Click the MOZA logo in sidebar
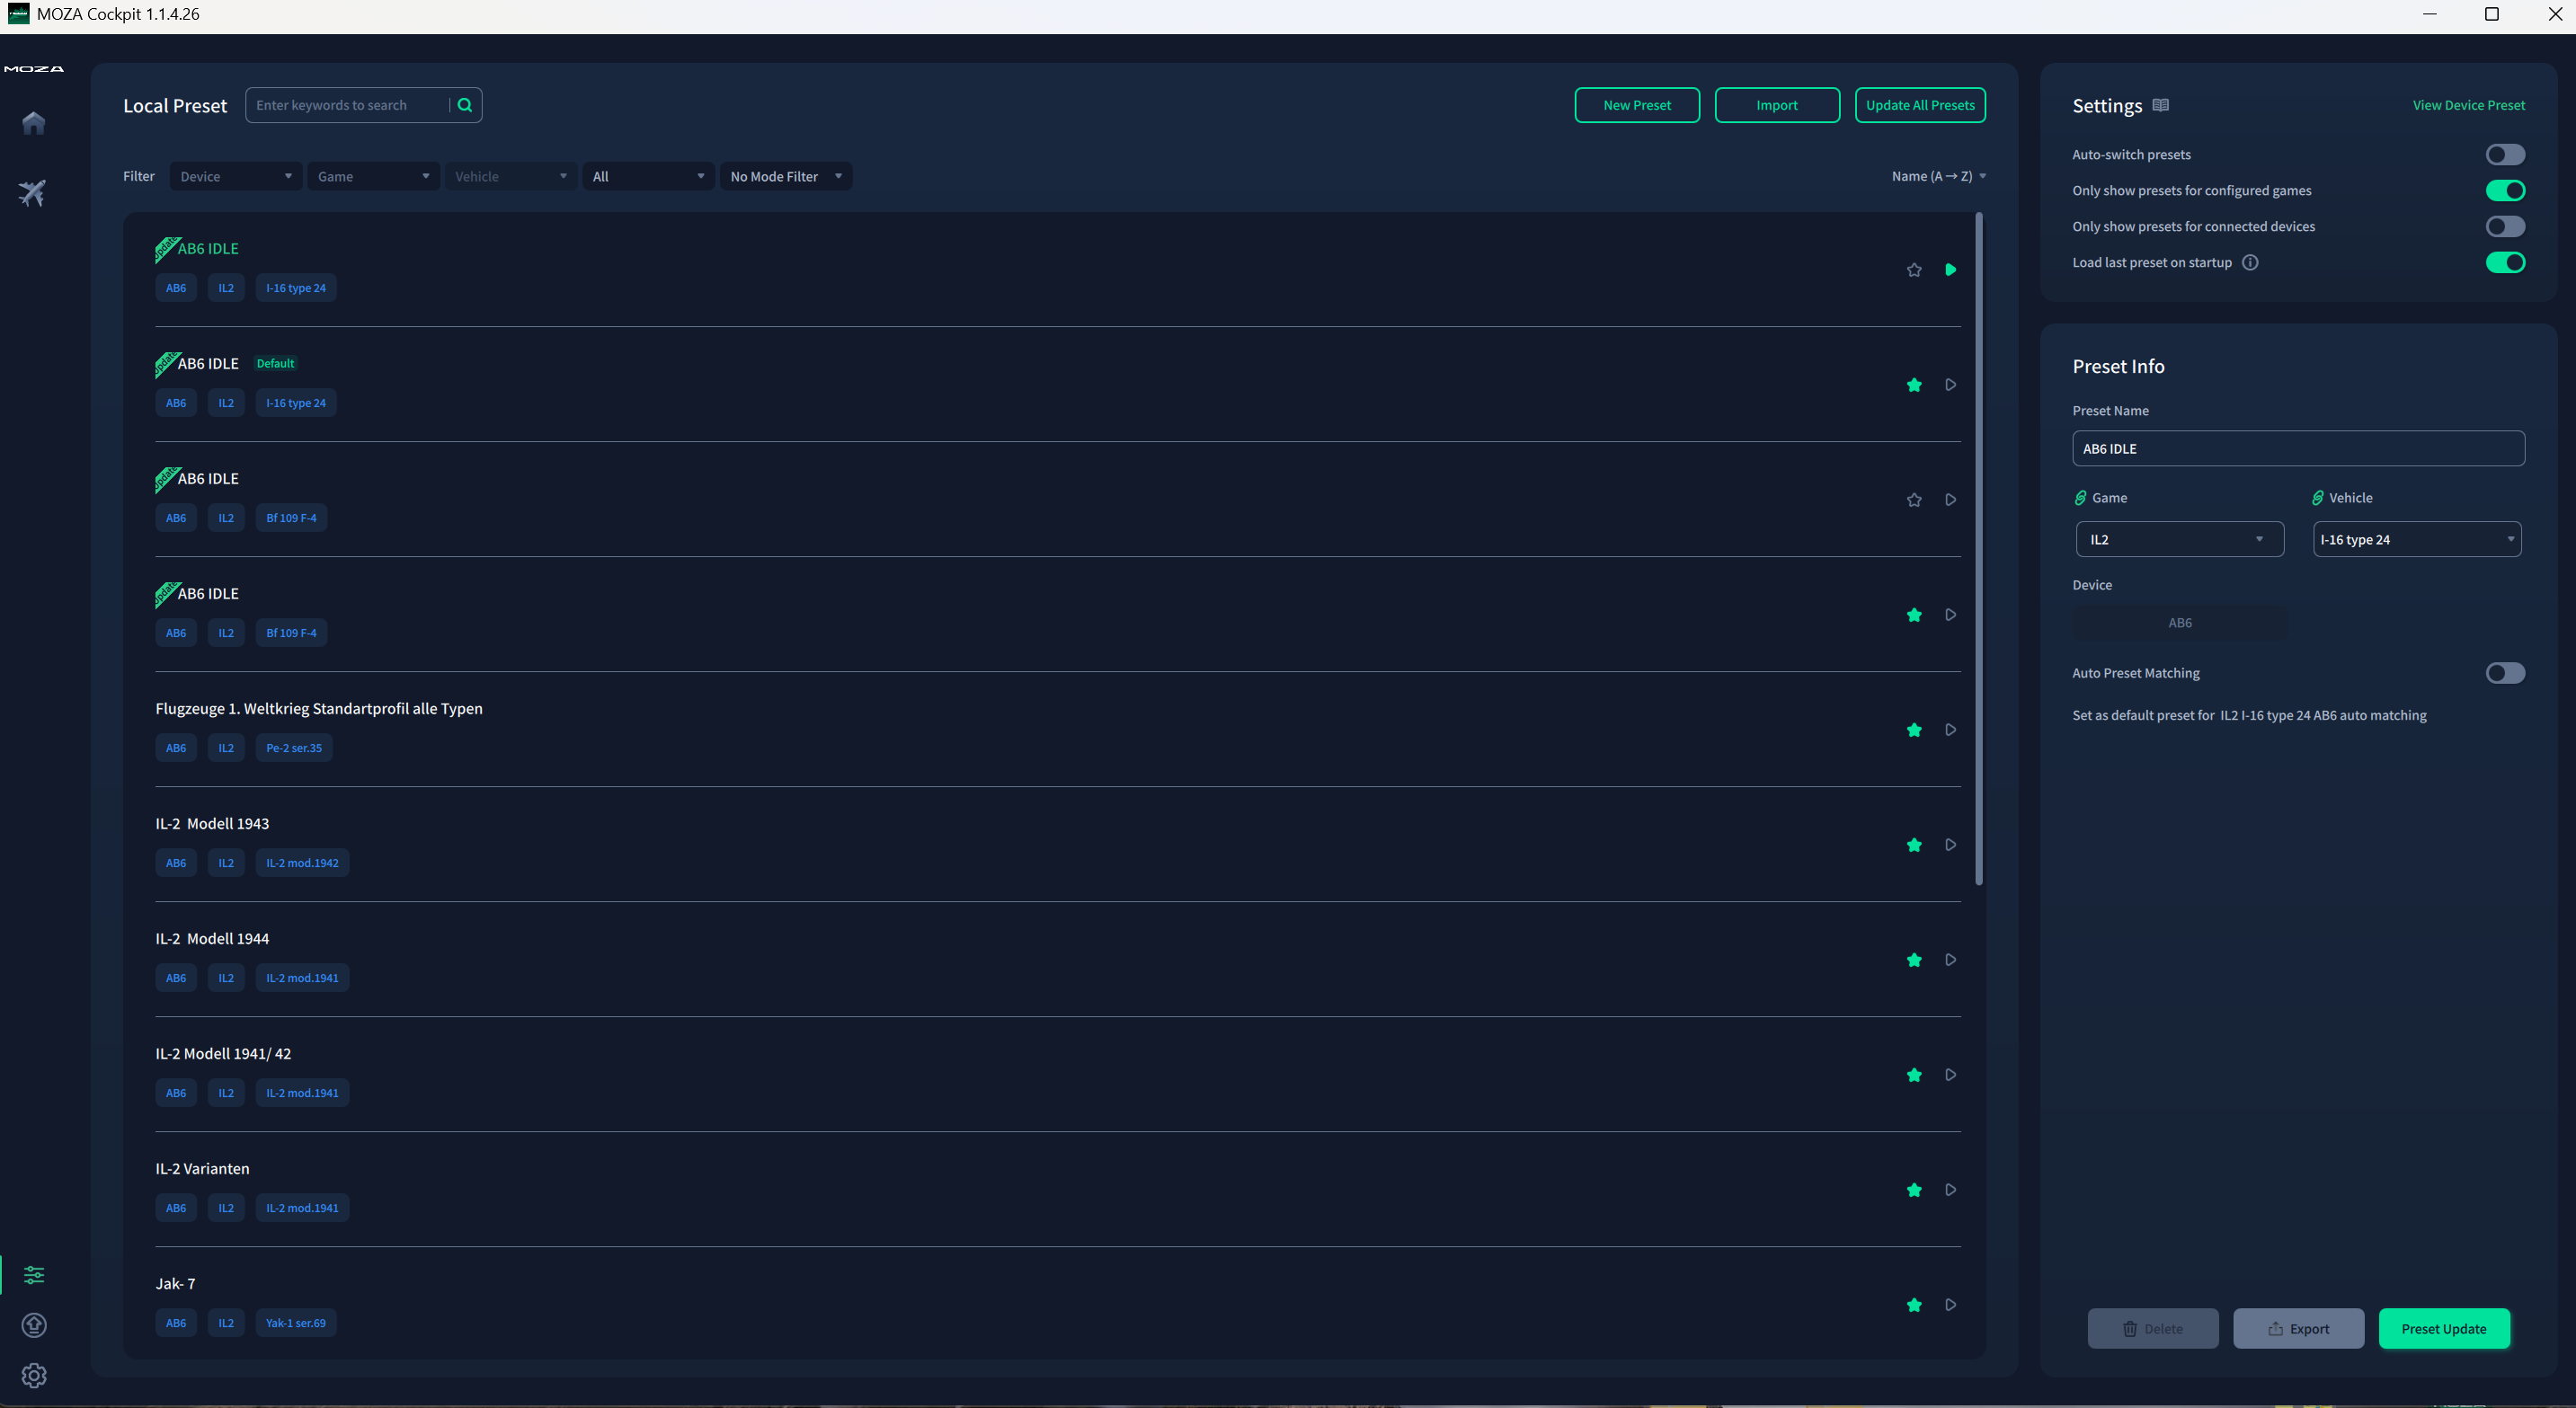The height and width of the screenshot is (1408, 2576). (x=34, y=69)
